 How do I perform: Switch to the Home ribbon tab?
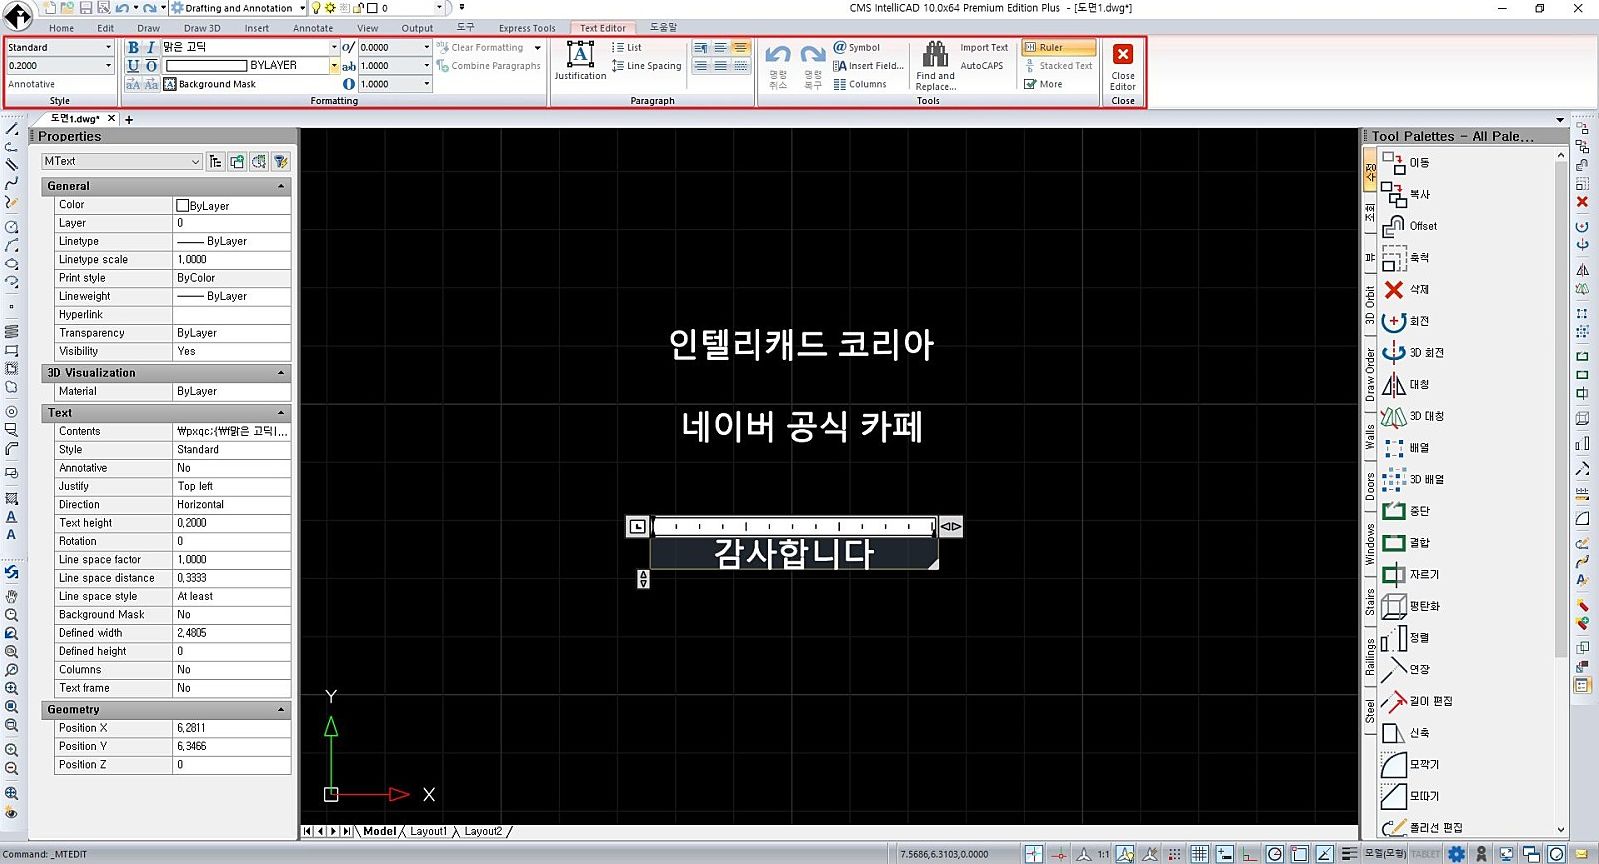61,28
